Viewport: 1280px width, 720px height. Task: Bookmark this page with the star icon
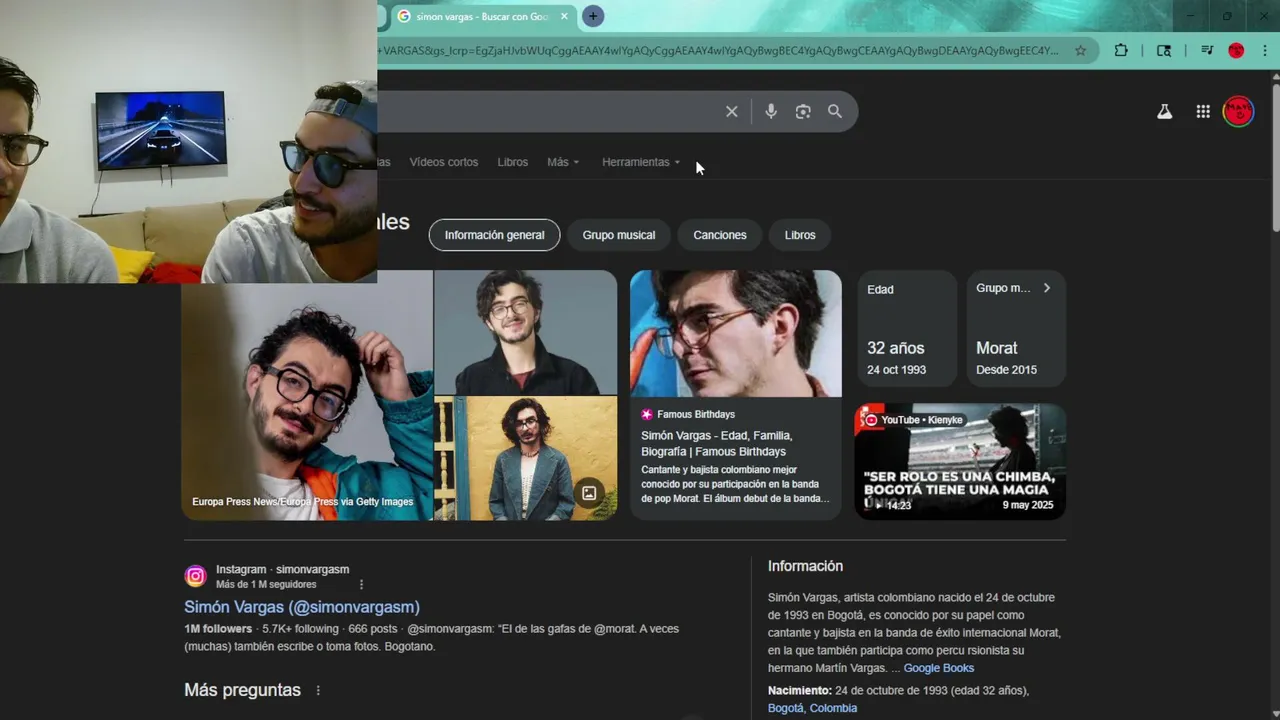point(1080,50)
